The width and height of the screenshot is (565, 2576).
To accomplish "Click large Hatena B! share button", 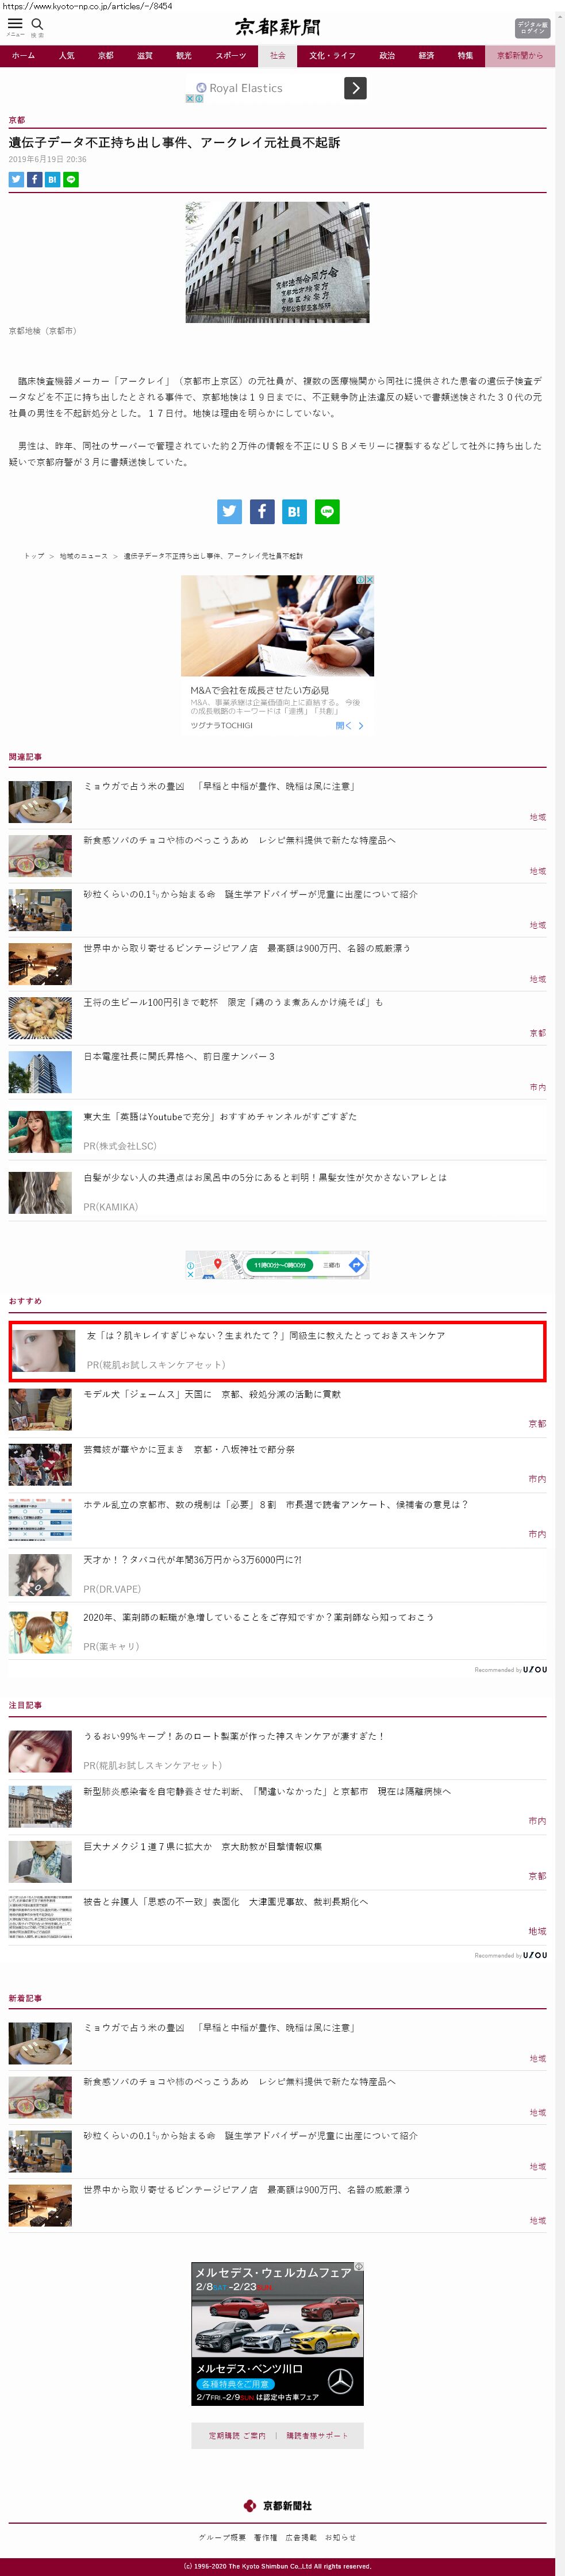I will tap(294, 511).
